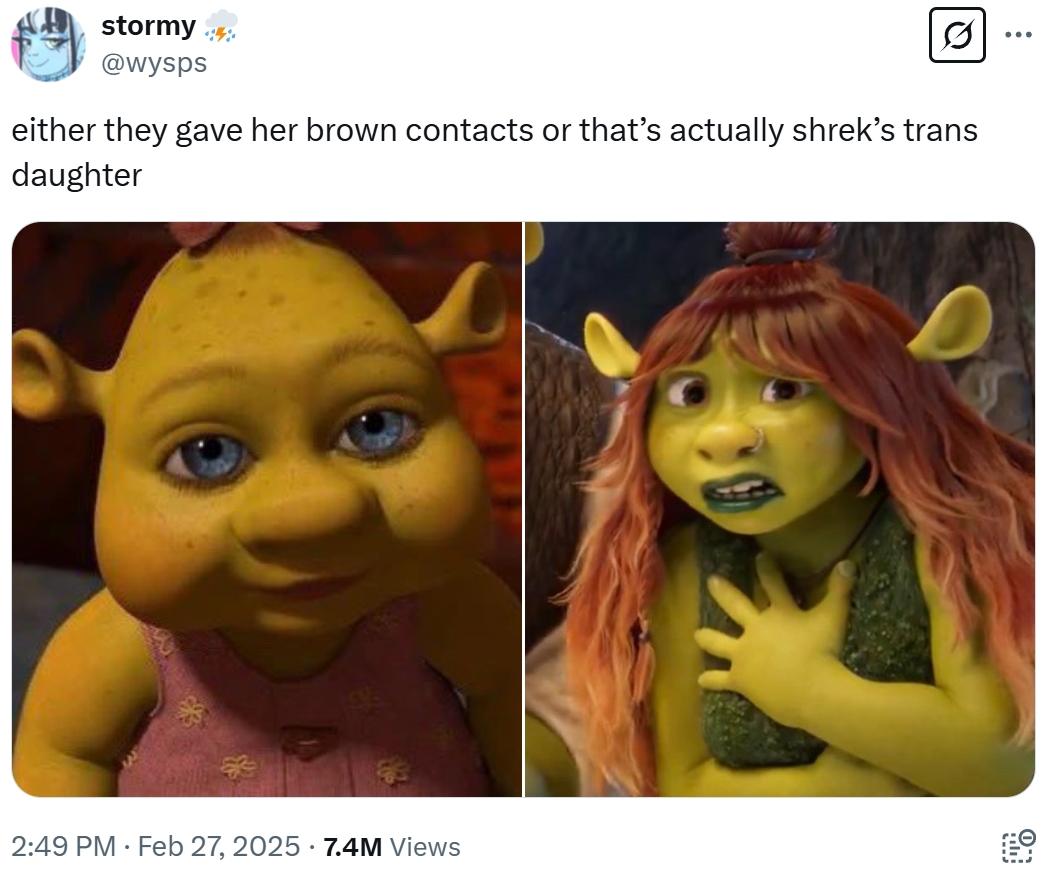Click the Views label after 7.4M

(x=424, y=847)
